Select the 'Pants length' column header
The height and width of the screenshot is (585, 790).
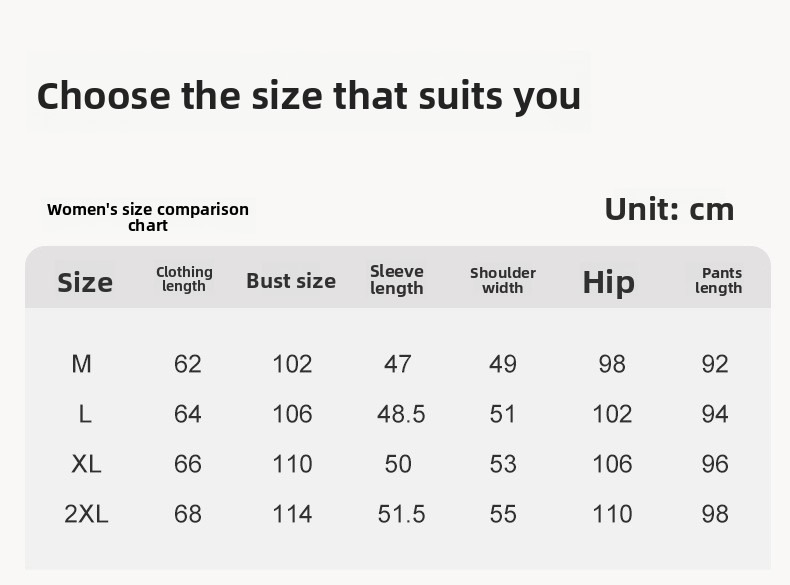(x=719, y=280)
